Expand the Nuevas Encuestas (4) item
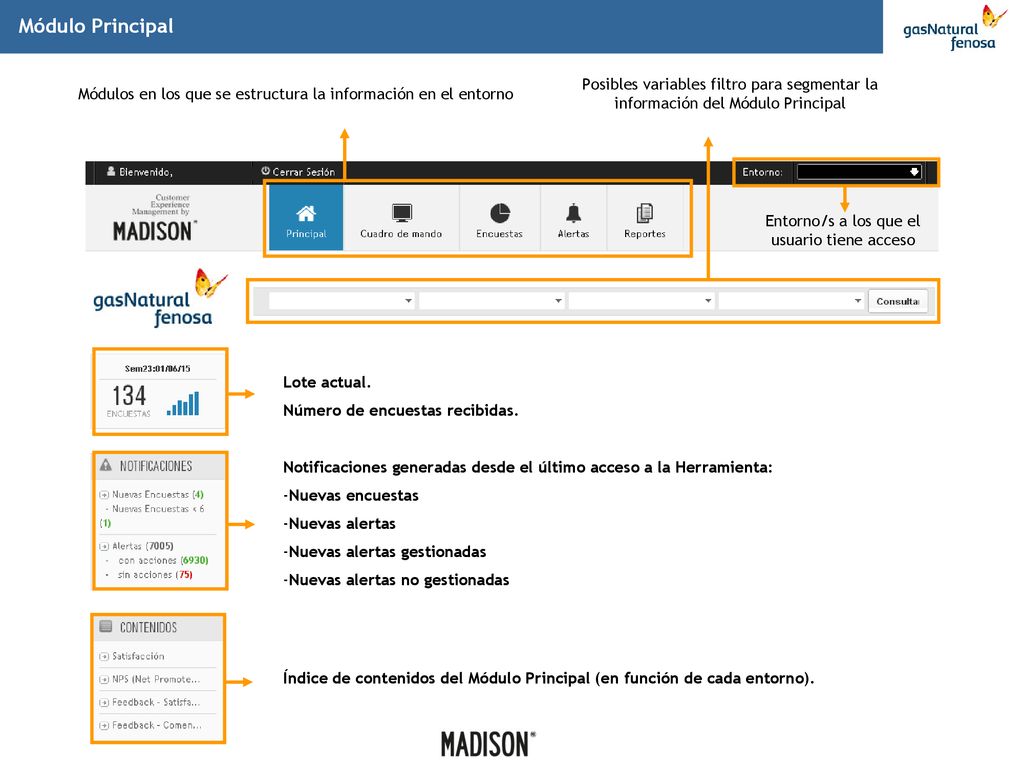The image size is (1024, 768). (x=152, y=494)
